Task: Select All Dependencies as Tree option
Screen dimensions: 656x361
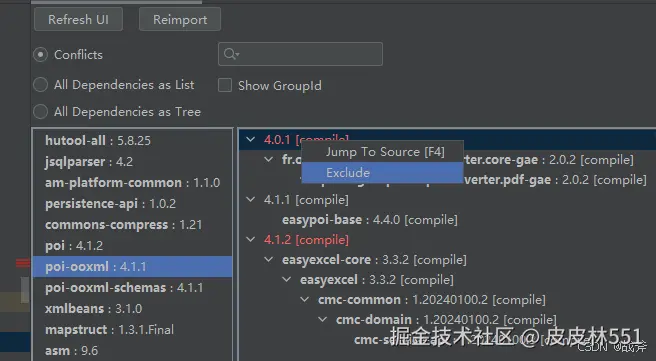Action: pos(41,112)
